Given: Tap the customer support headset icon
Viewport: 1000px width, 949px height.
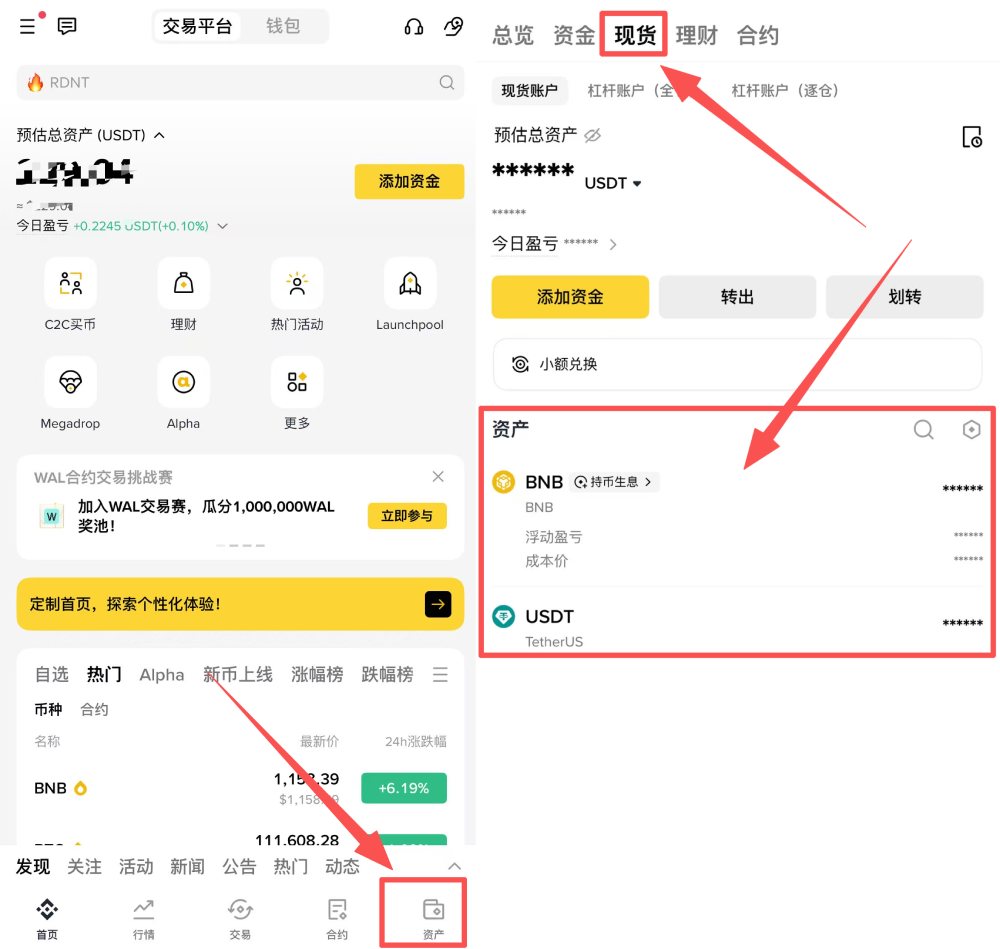Looking at the screenshot, I should click(x=414, y=26).
